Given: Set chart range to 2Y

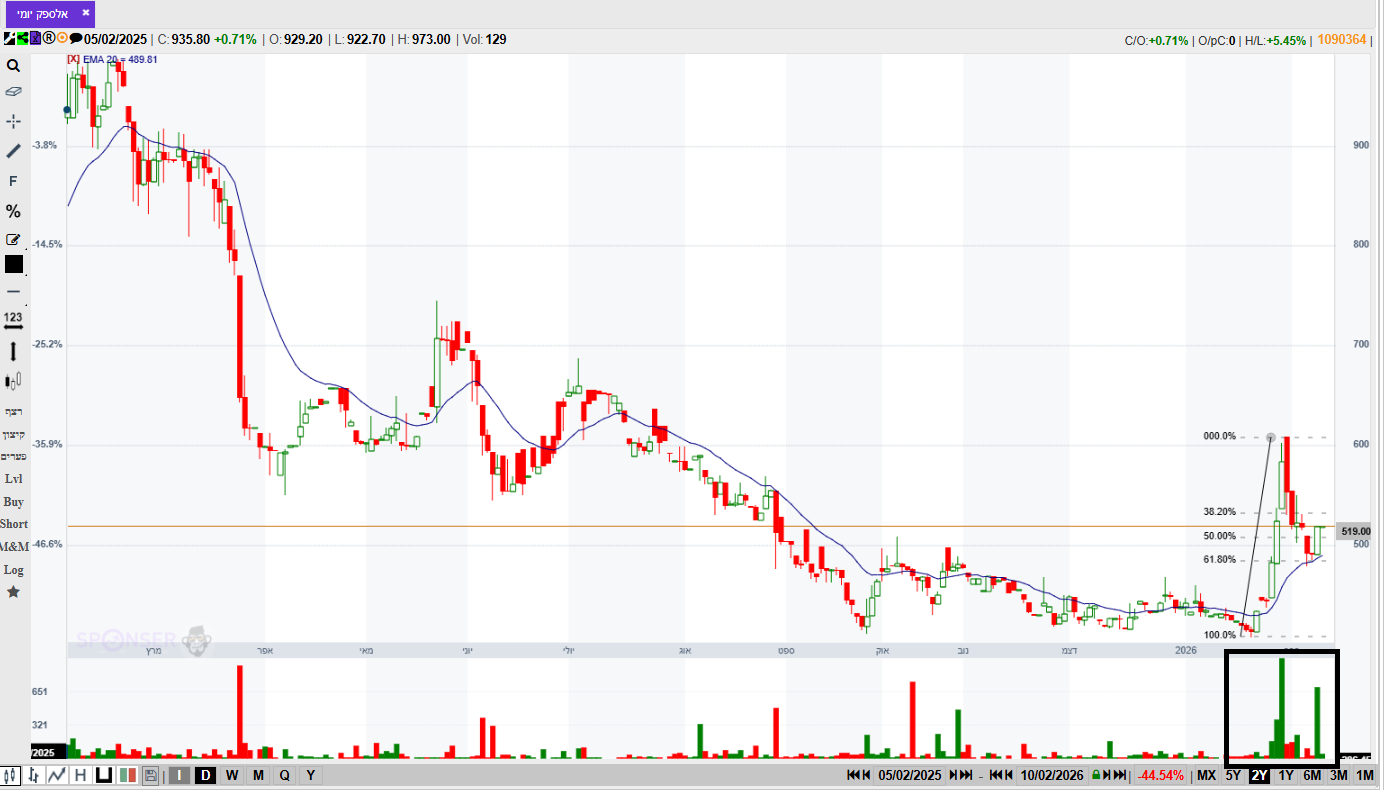Looking at the screenshot, I should (x=1259, y=775).
